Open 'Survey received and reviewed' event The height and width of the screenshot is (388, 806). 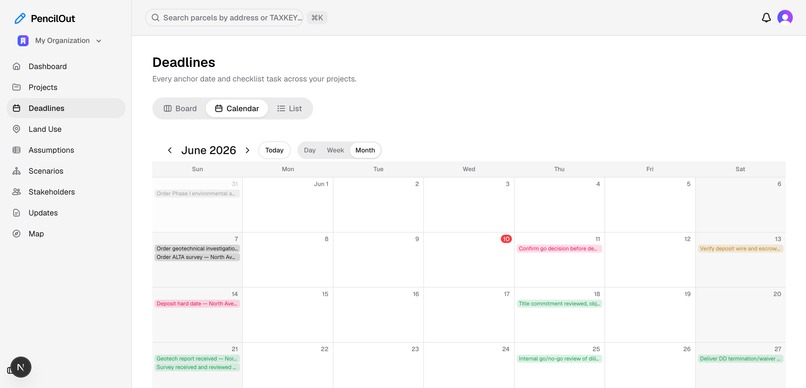[x=197, y=367]
